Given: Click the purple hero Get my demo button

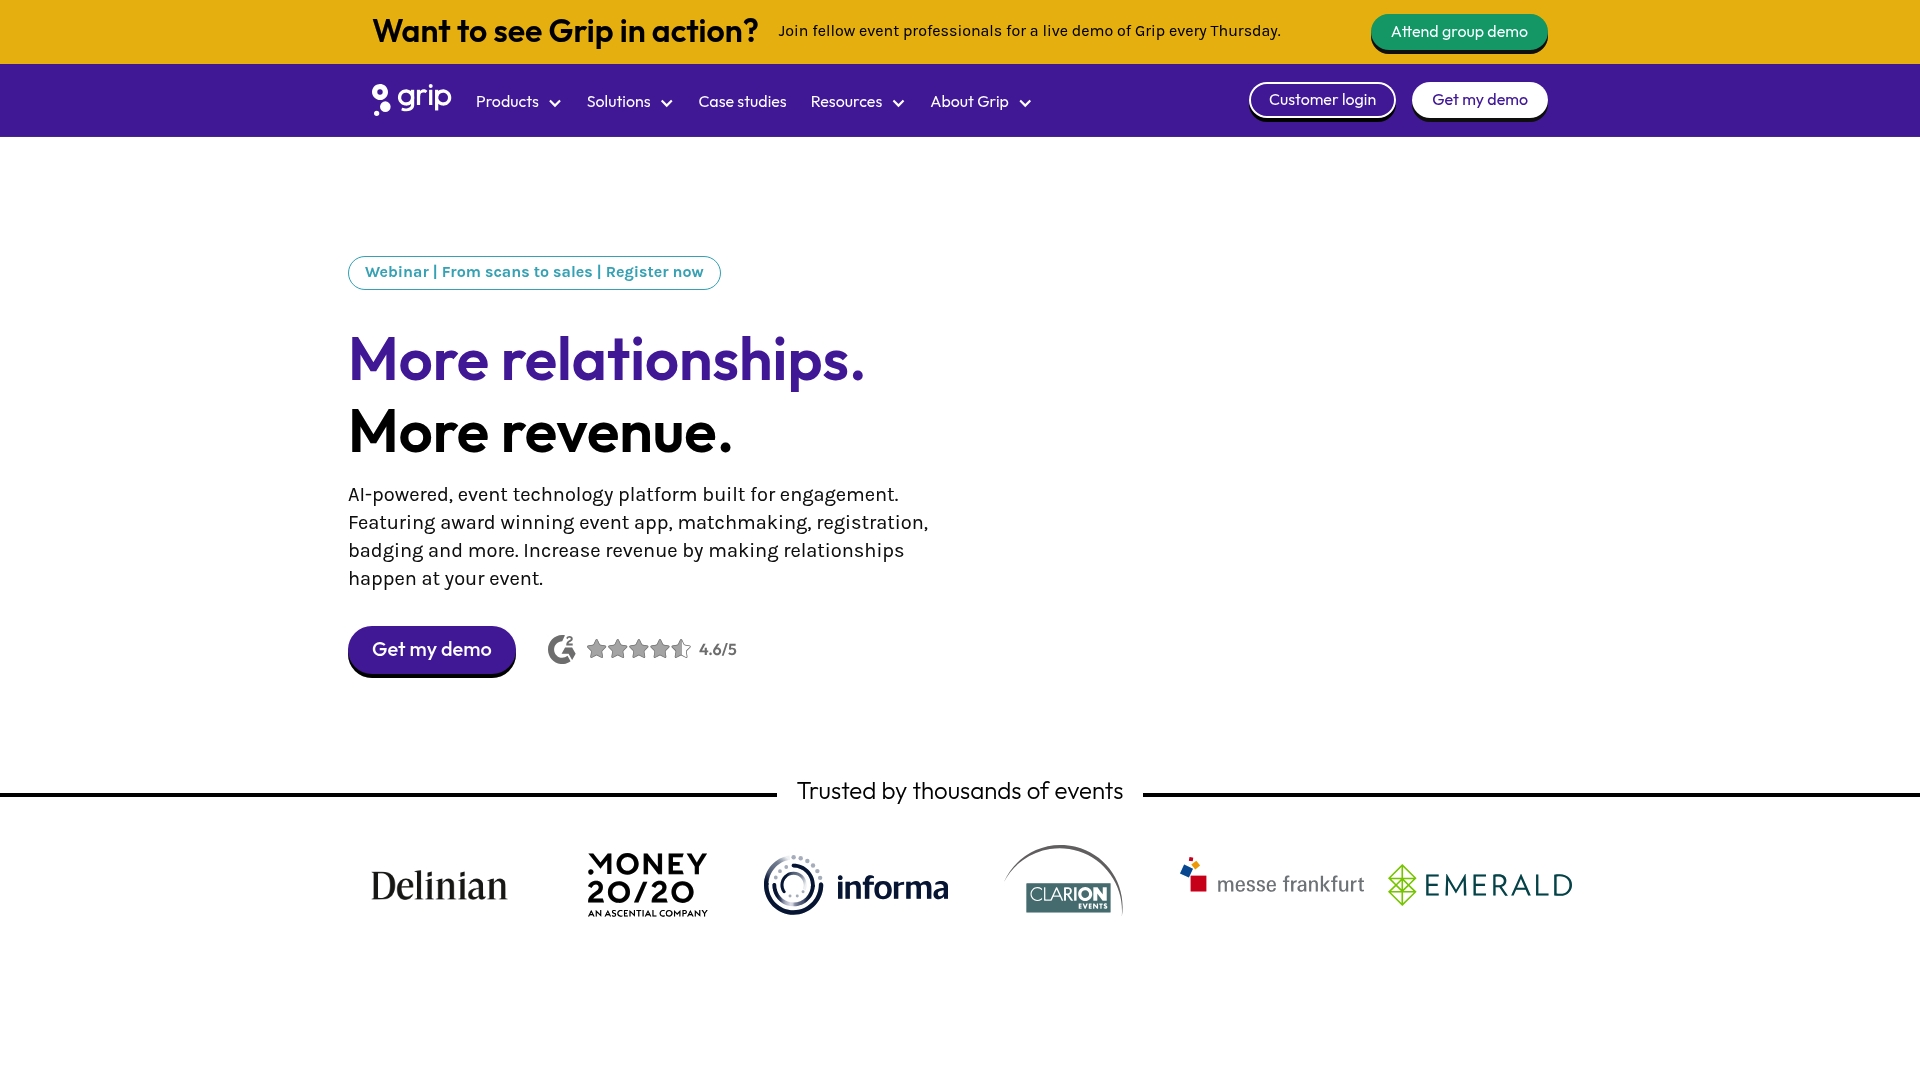Looking at the screenshot, I should (x=431, y=650).
